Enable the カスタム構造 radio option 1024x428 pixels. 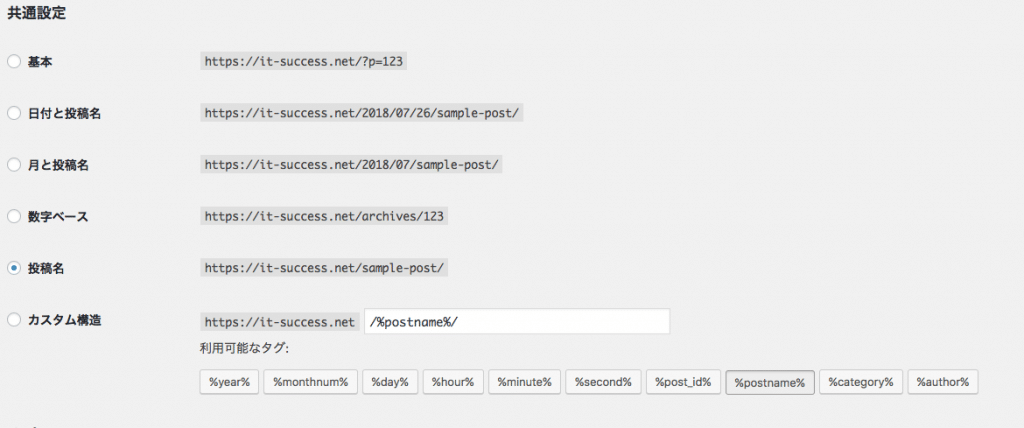pyautogui.click(x=14, y=320)
